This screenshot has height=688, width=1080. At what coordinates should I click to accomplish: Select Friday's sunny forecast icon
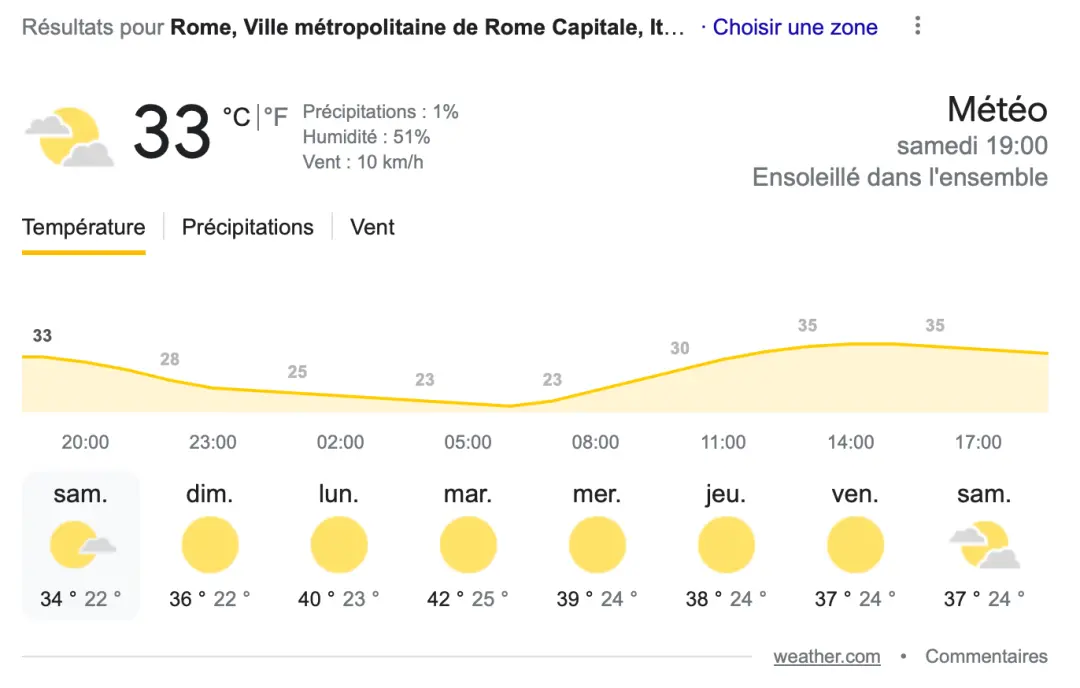tap(855, 545)
